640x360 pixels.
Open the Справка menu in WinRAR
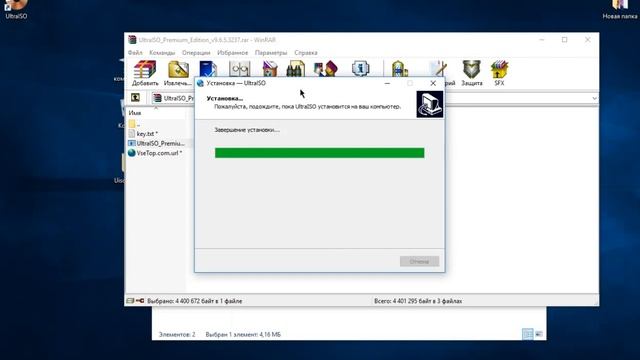(x=306, y=53)
